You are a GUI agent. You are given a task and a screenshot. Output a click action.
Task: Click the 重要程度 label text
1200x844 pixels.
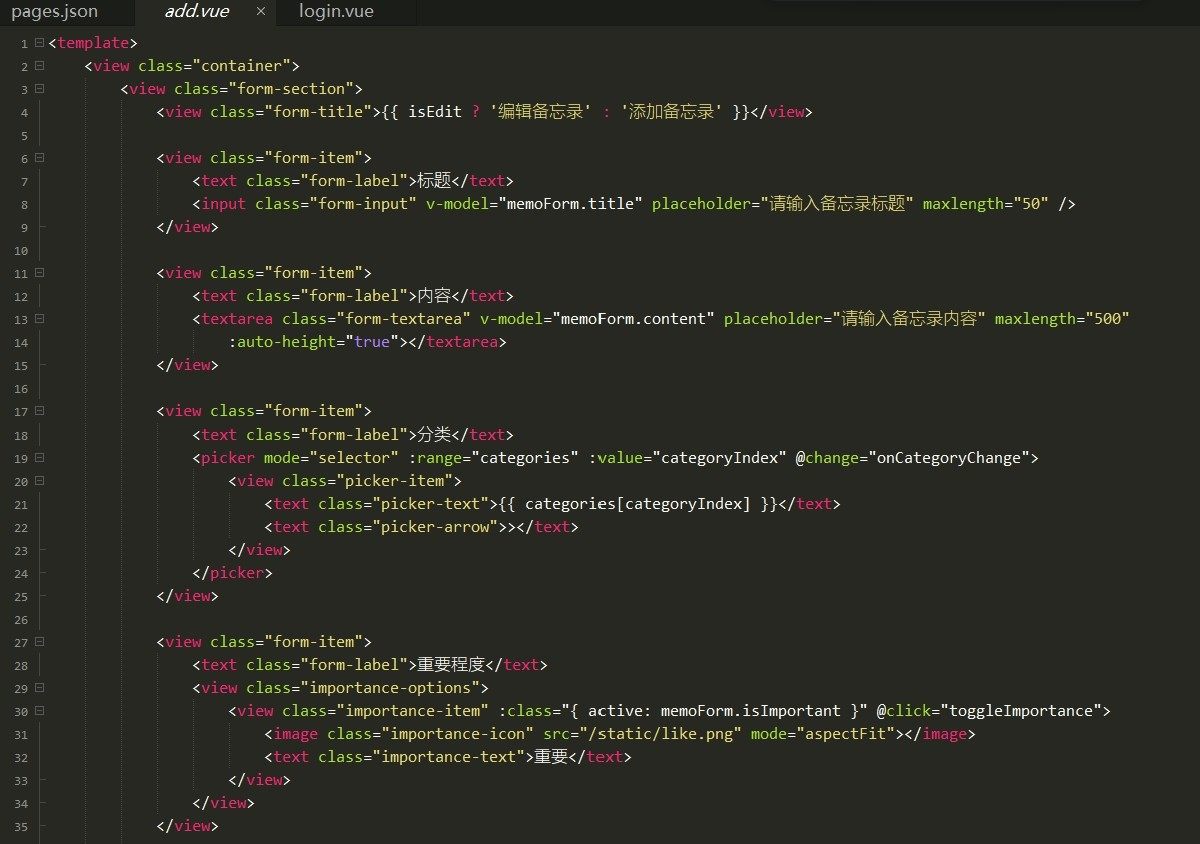point(451,665)
